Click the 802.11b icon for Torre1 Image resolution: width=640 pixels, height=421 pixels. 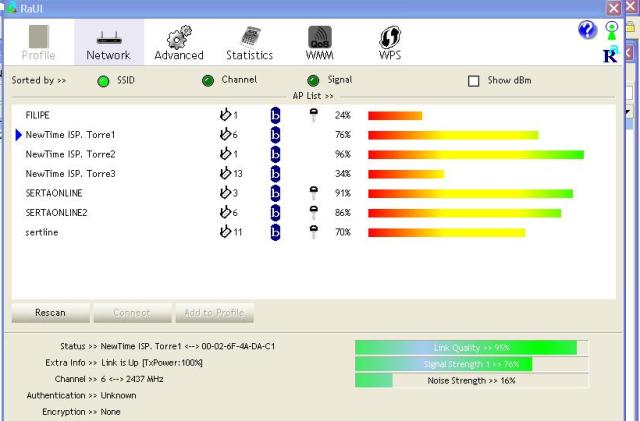click(x=276, y=135)
